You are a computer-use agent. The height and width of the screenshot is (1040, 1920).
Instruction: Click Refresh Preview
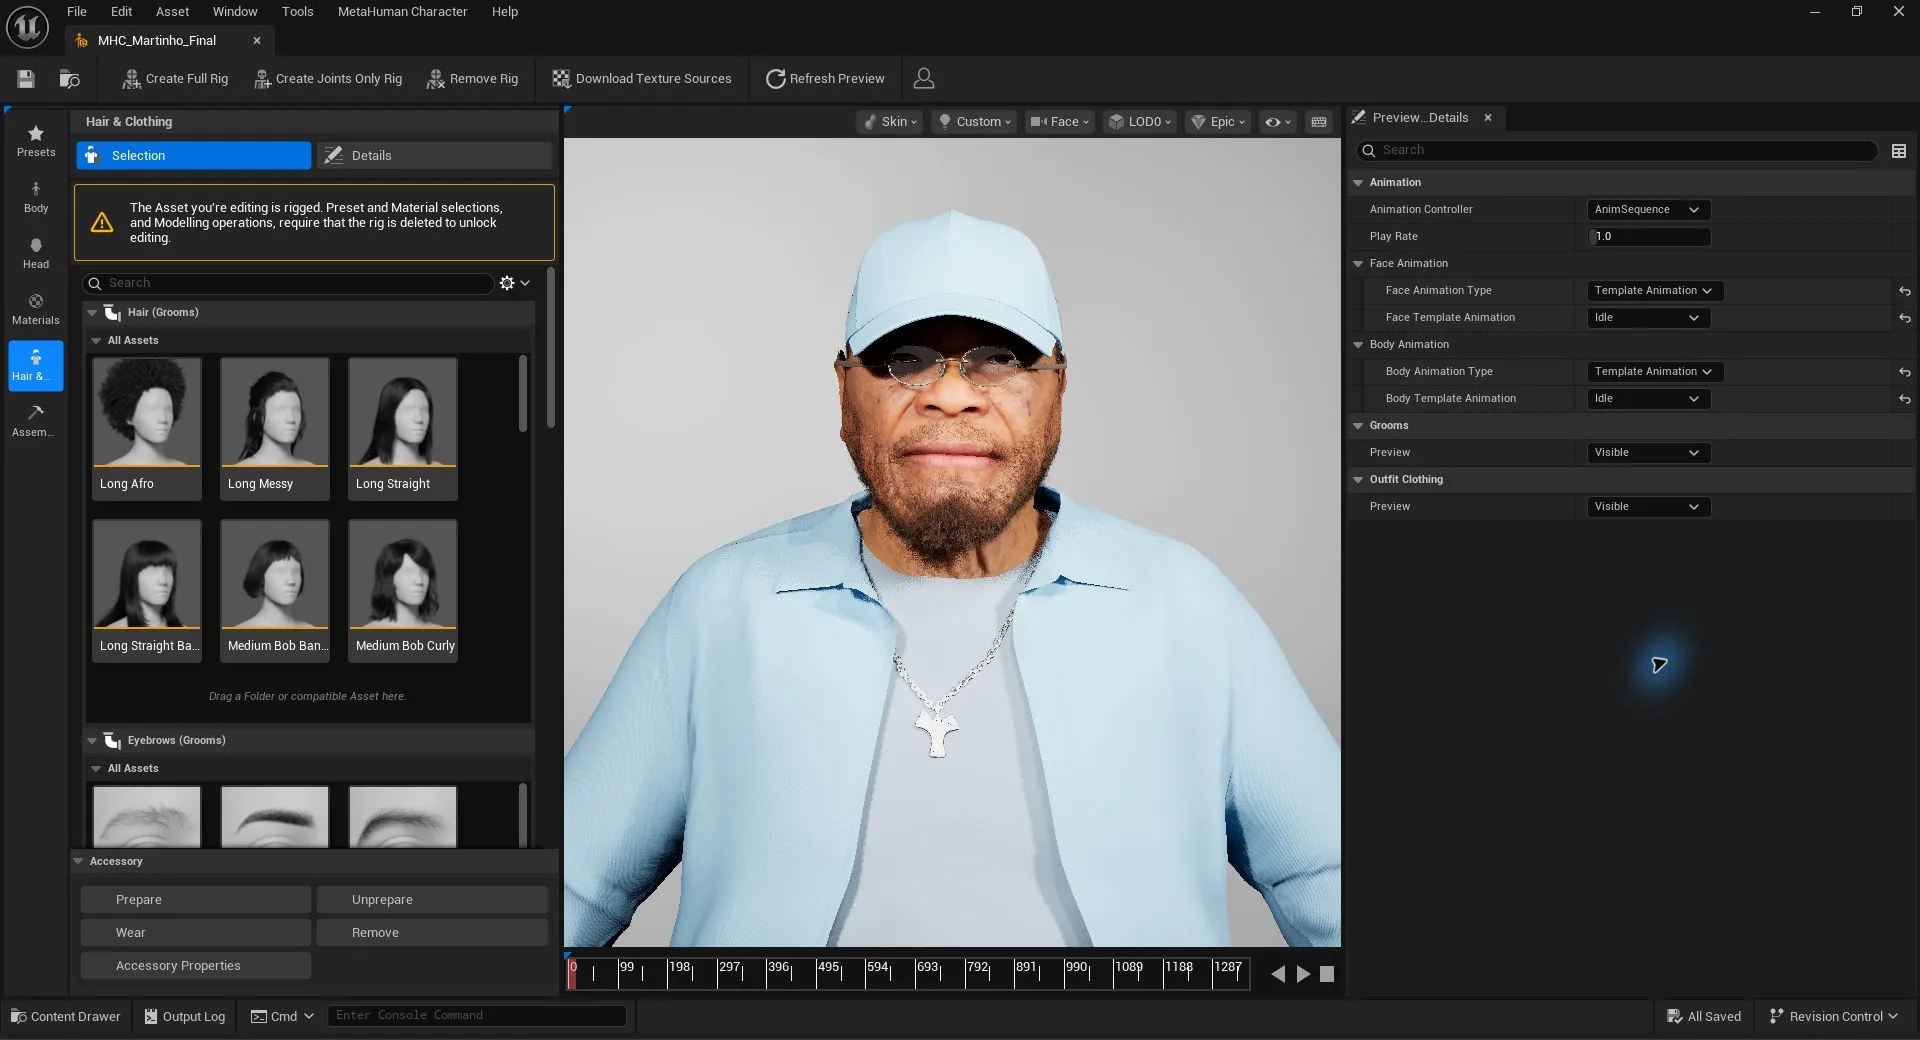pos(825,79)
